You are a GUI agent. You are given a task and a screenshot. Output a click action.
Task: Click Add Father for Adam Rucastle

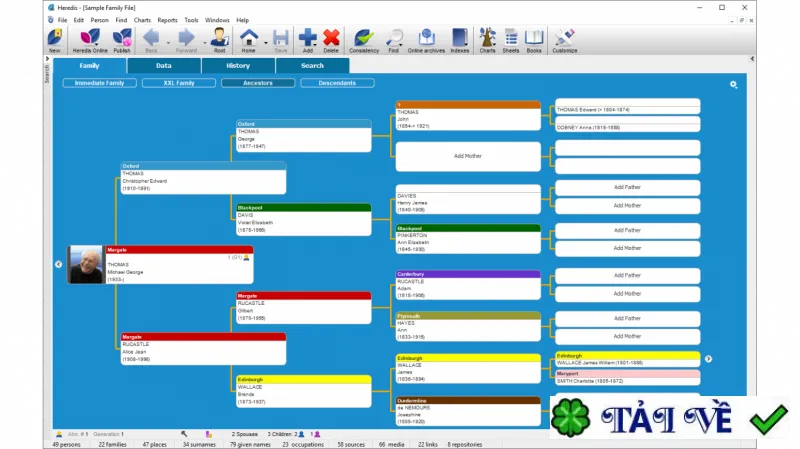coord(628,276)
